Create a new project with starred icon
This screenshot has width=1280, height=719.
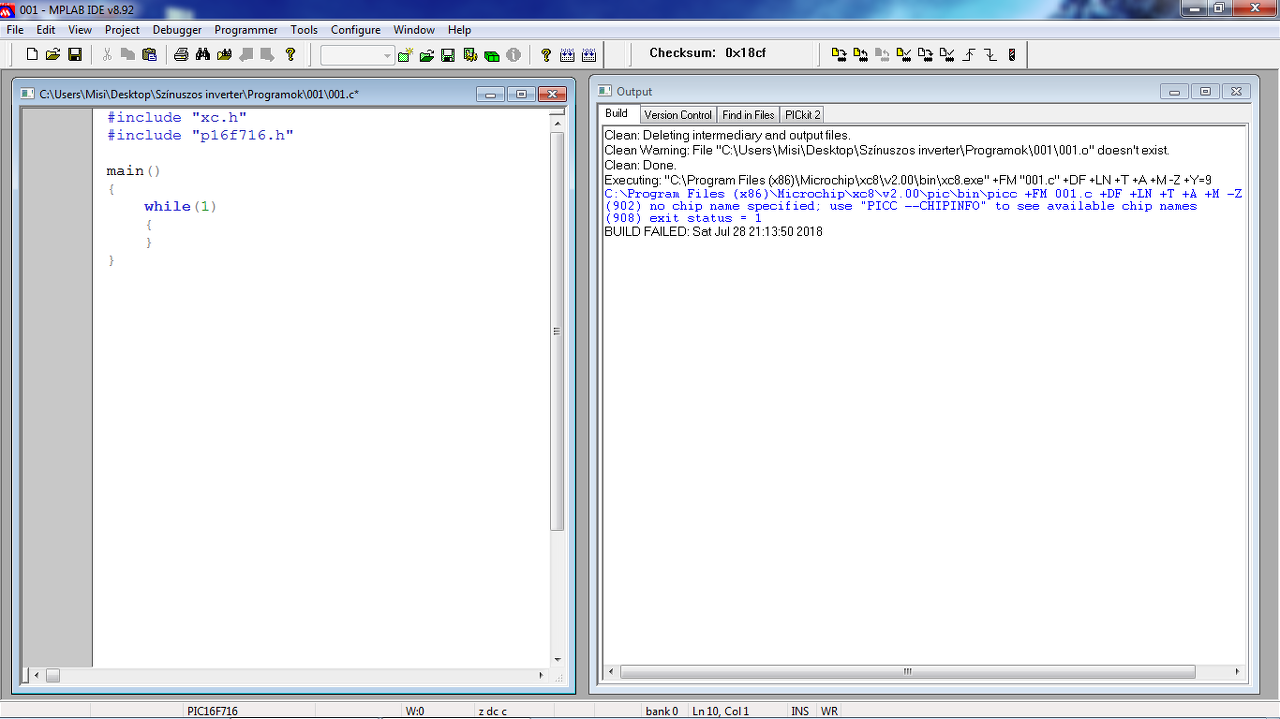(405, 55)
